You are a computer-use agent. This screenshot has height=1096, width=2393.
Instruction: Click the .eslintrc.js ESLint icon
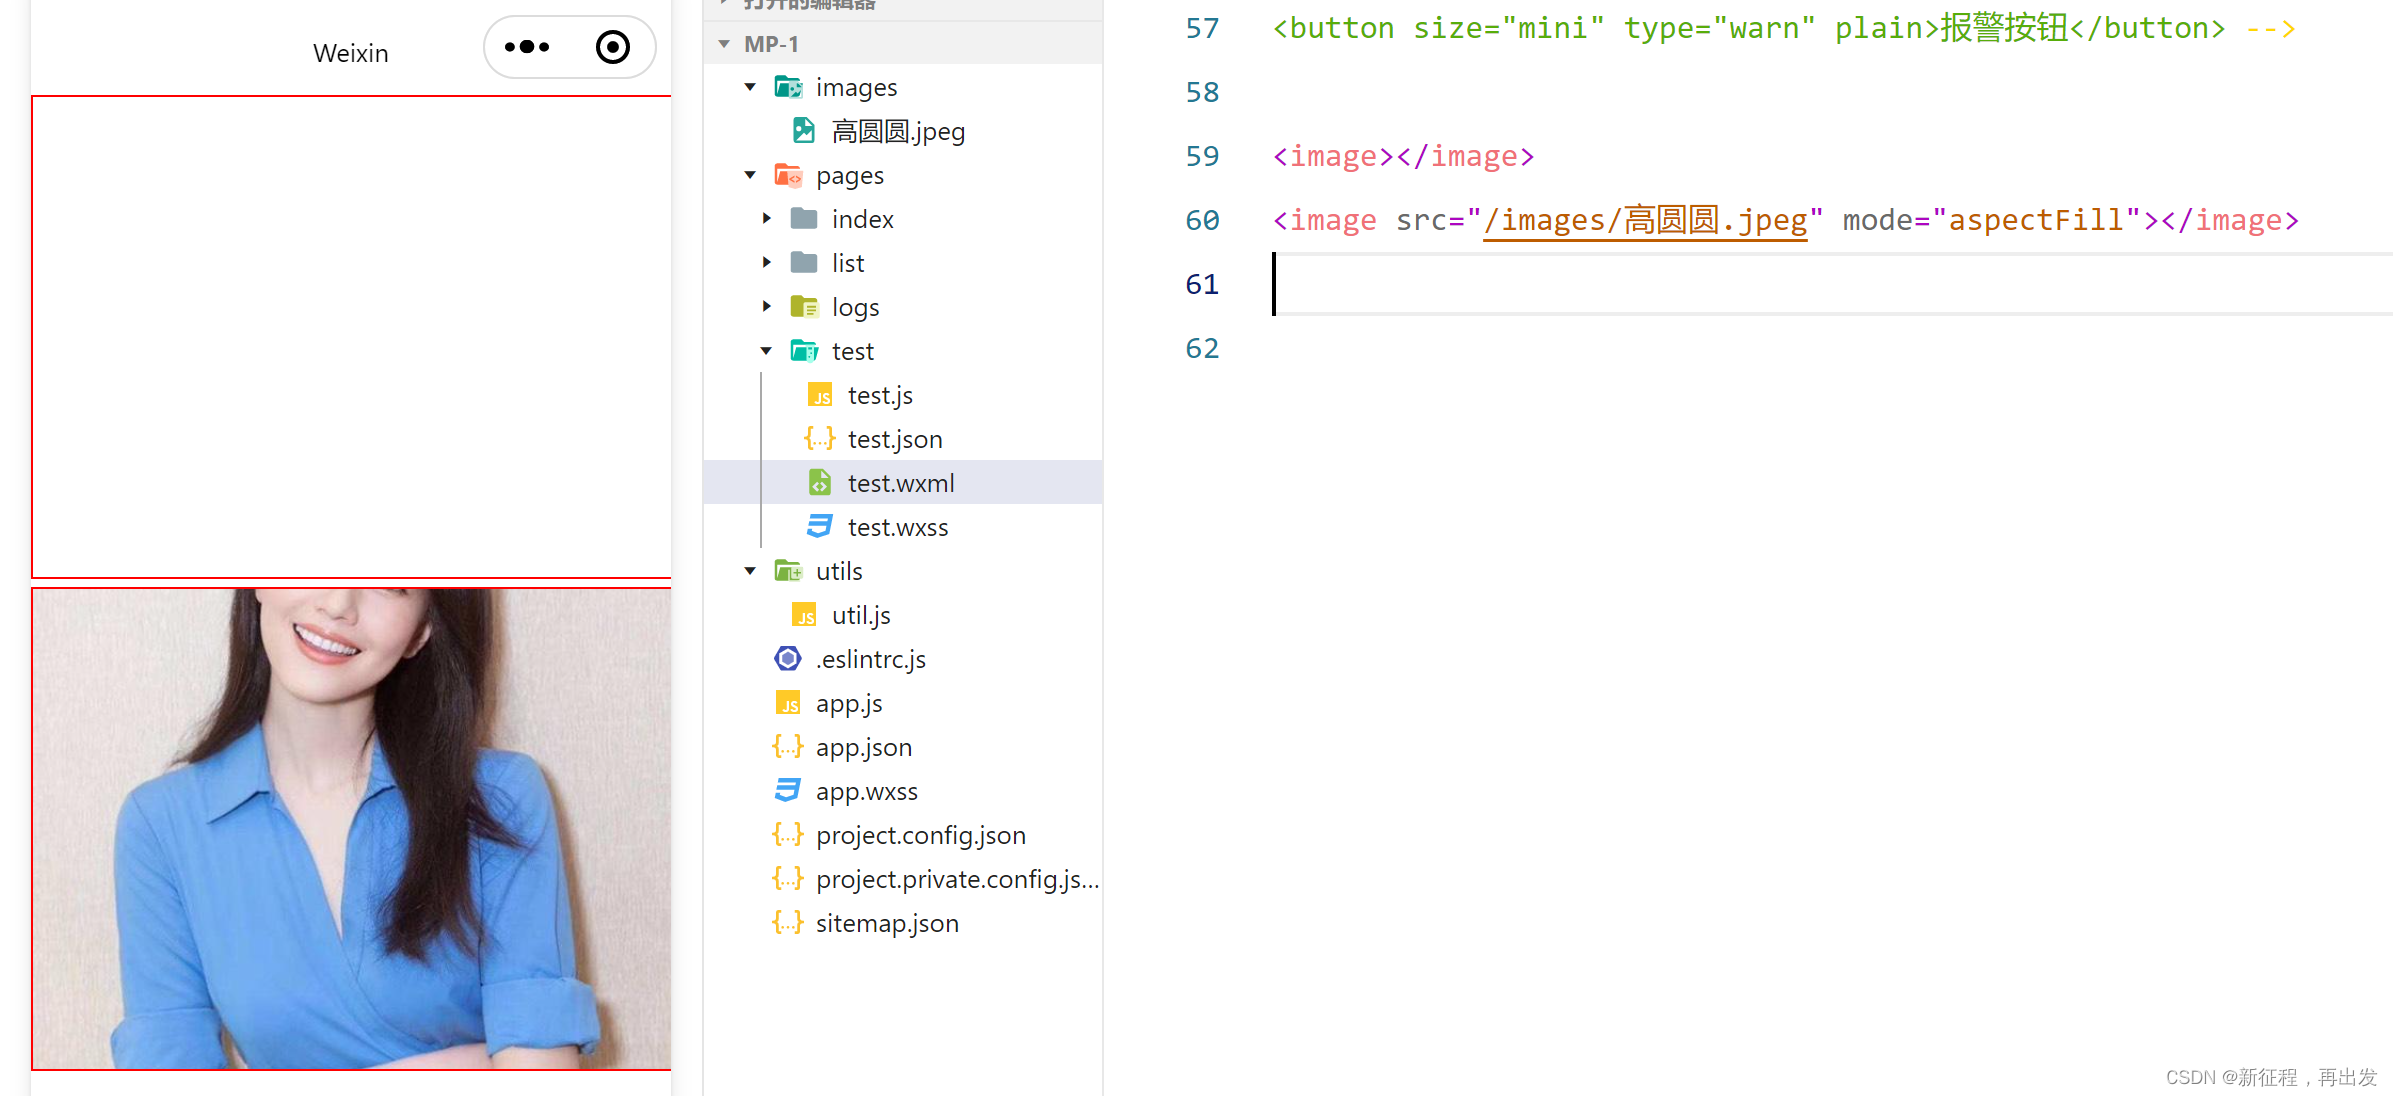click(x=788, y=658)
